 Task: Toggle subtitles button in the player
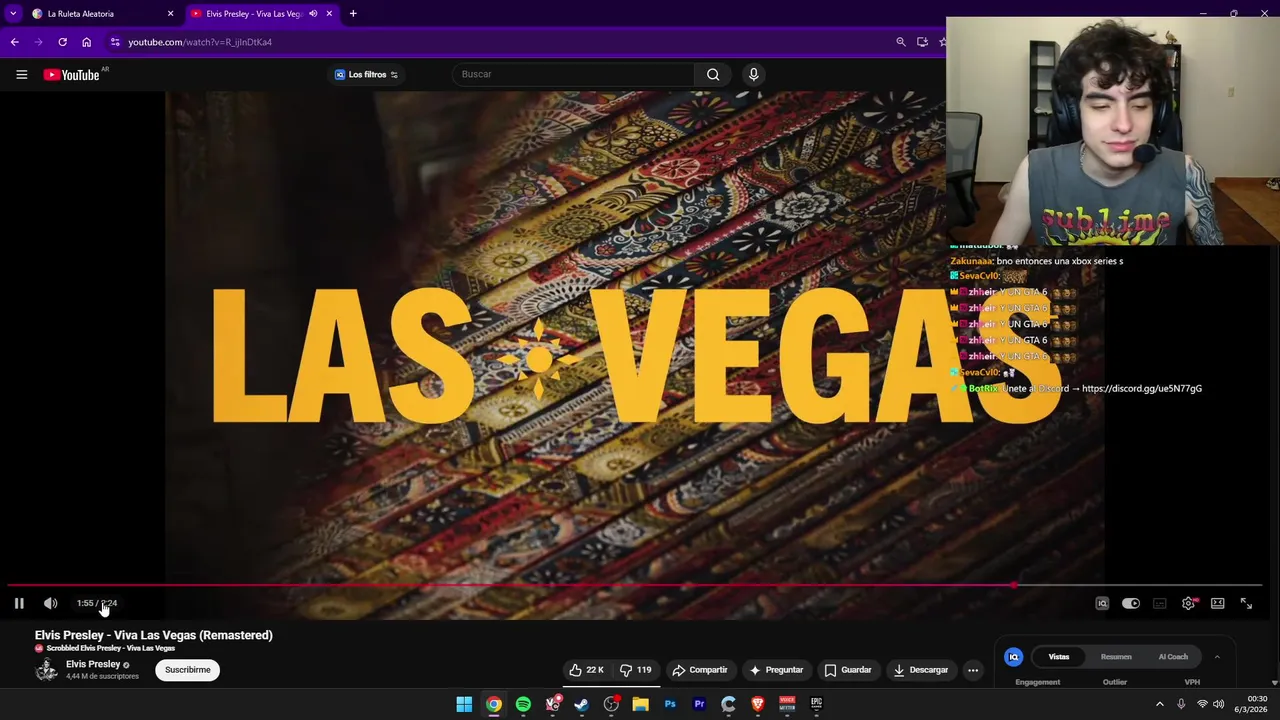[1160, 603]
